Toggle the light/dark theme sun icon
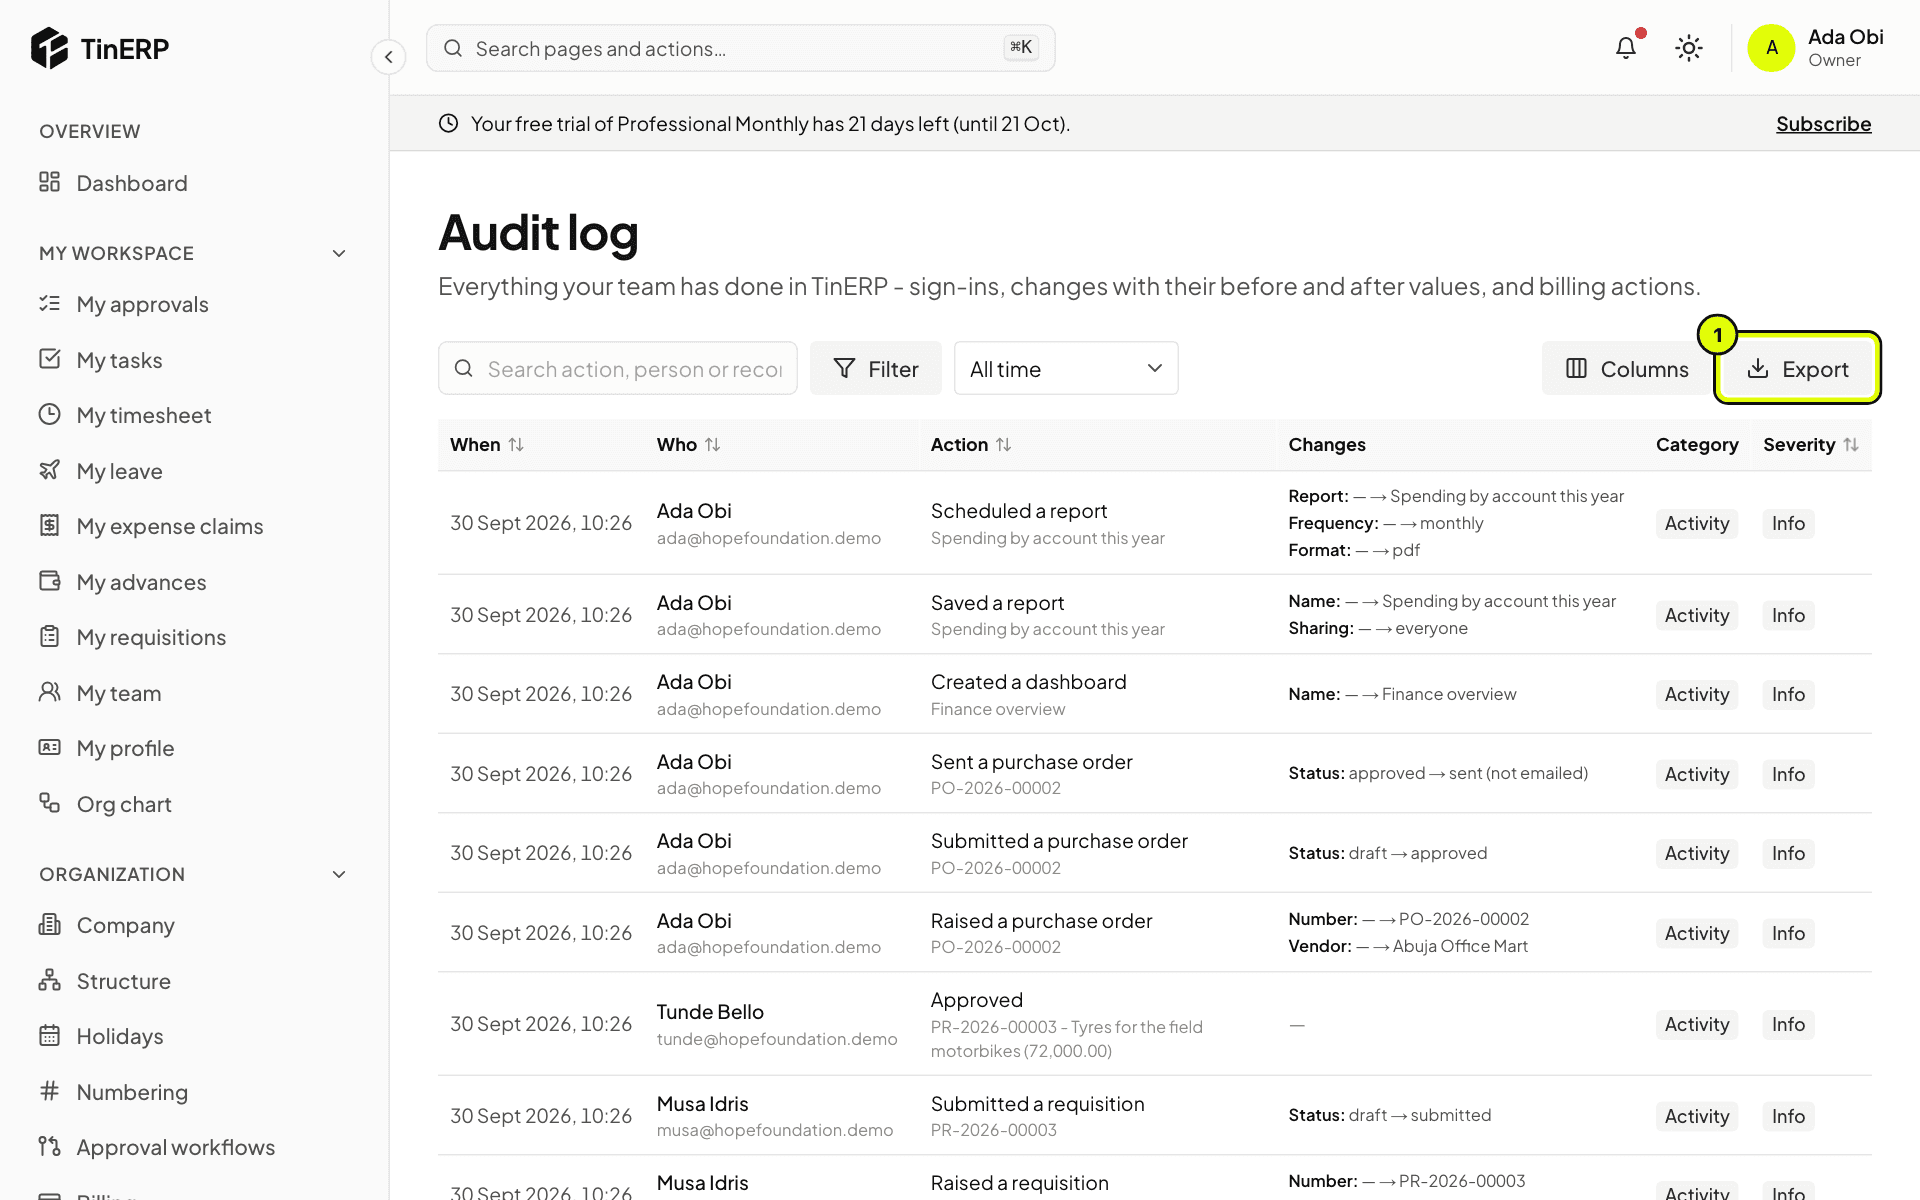Image resolution: width=1920 pixels, height=1200 pixels. tap(1689, 48)
